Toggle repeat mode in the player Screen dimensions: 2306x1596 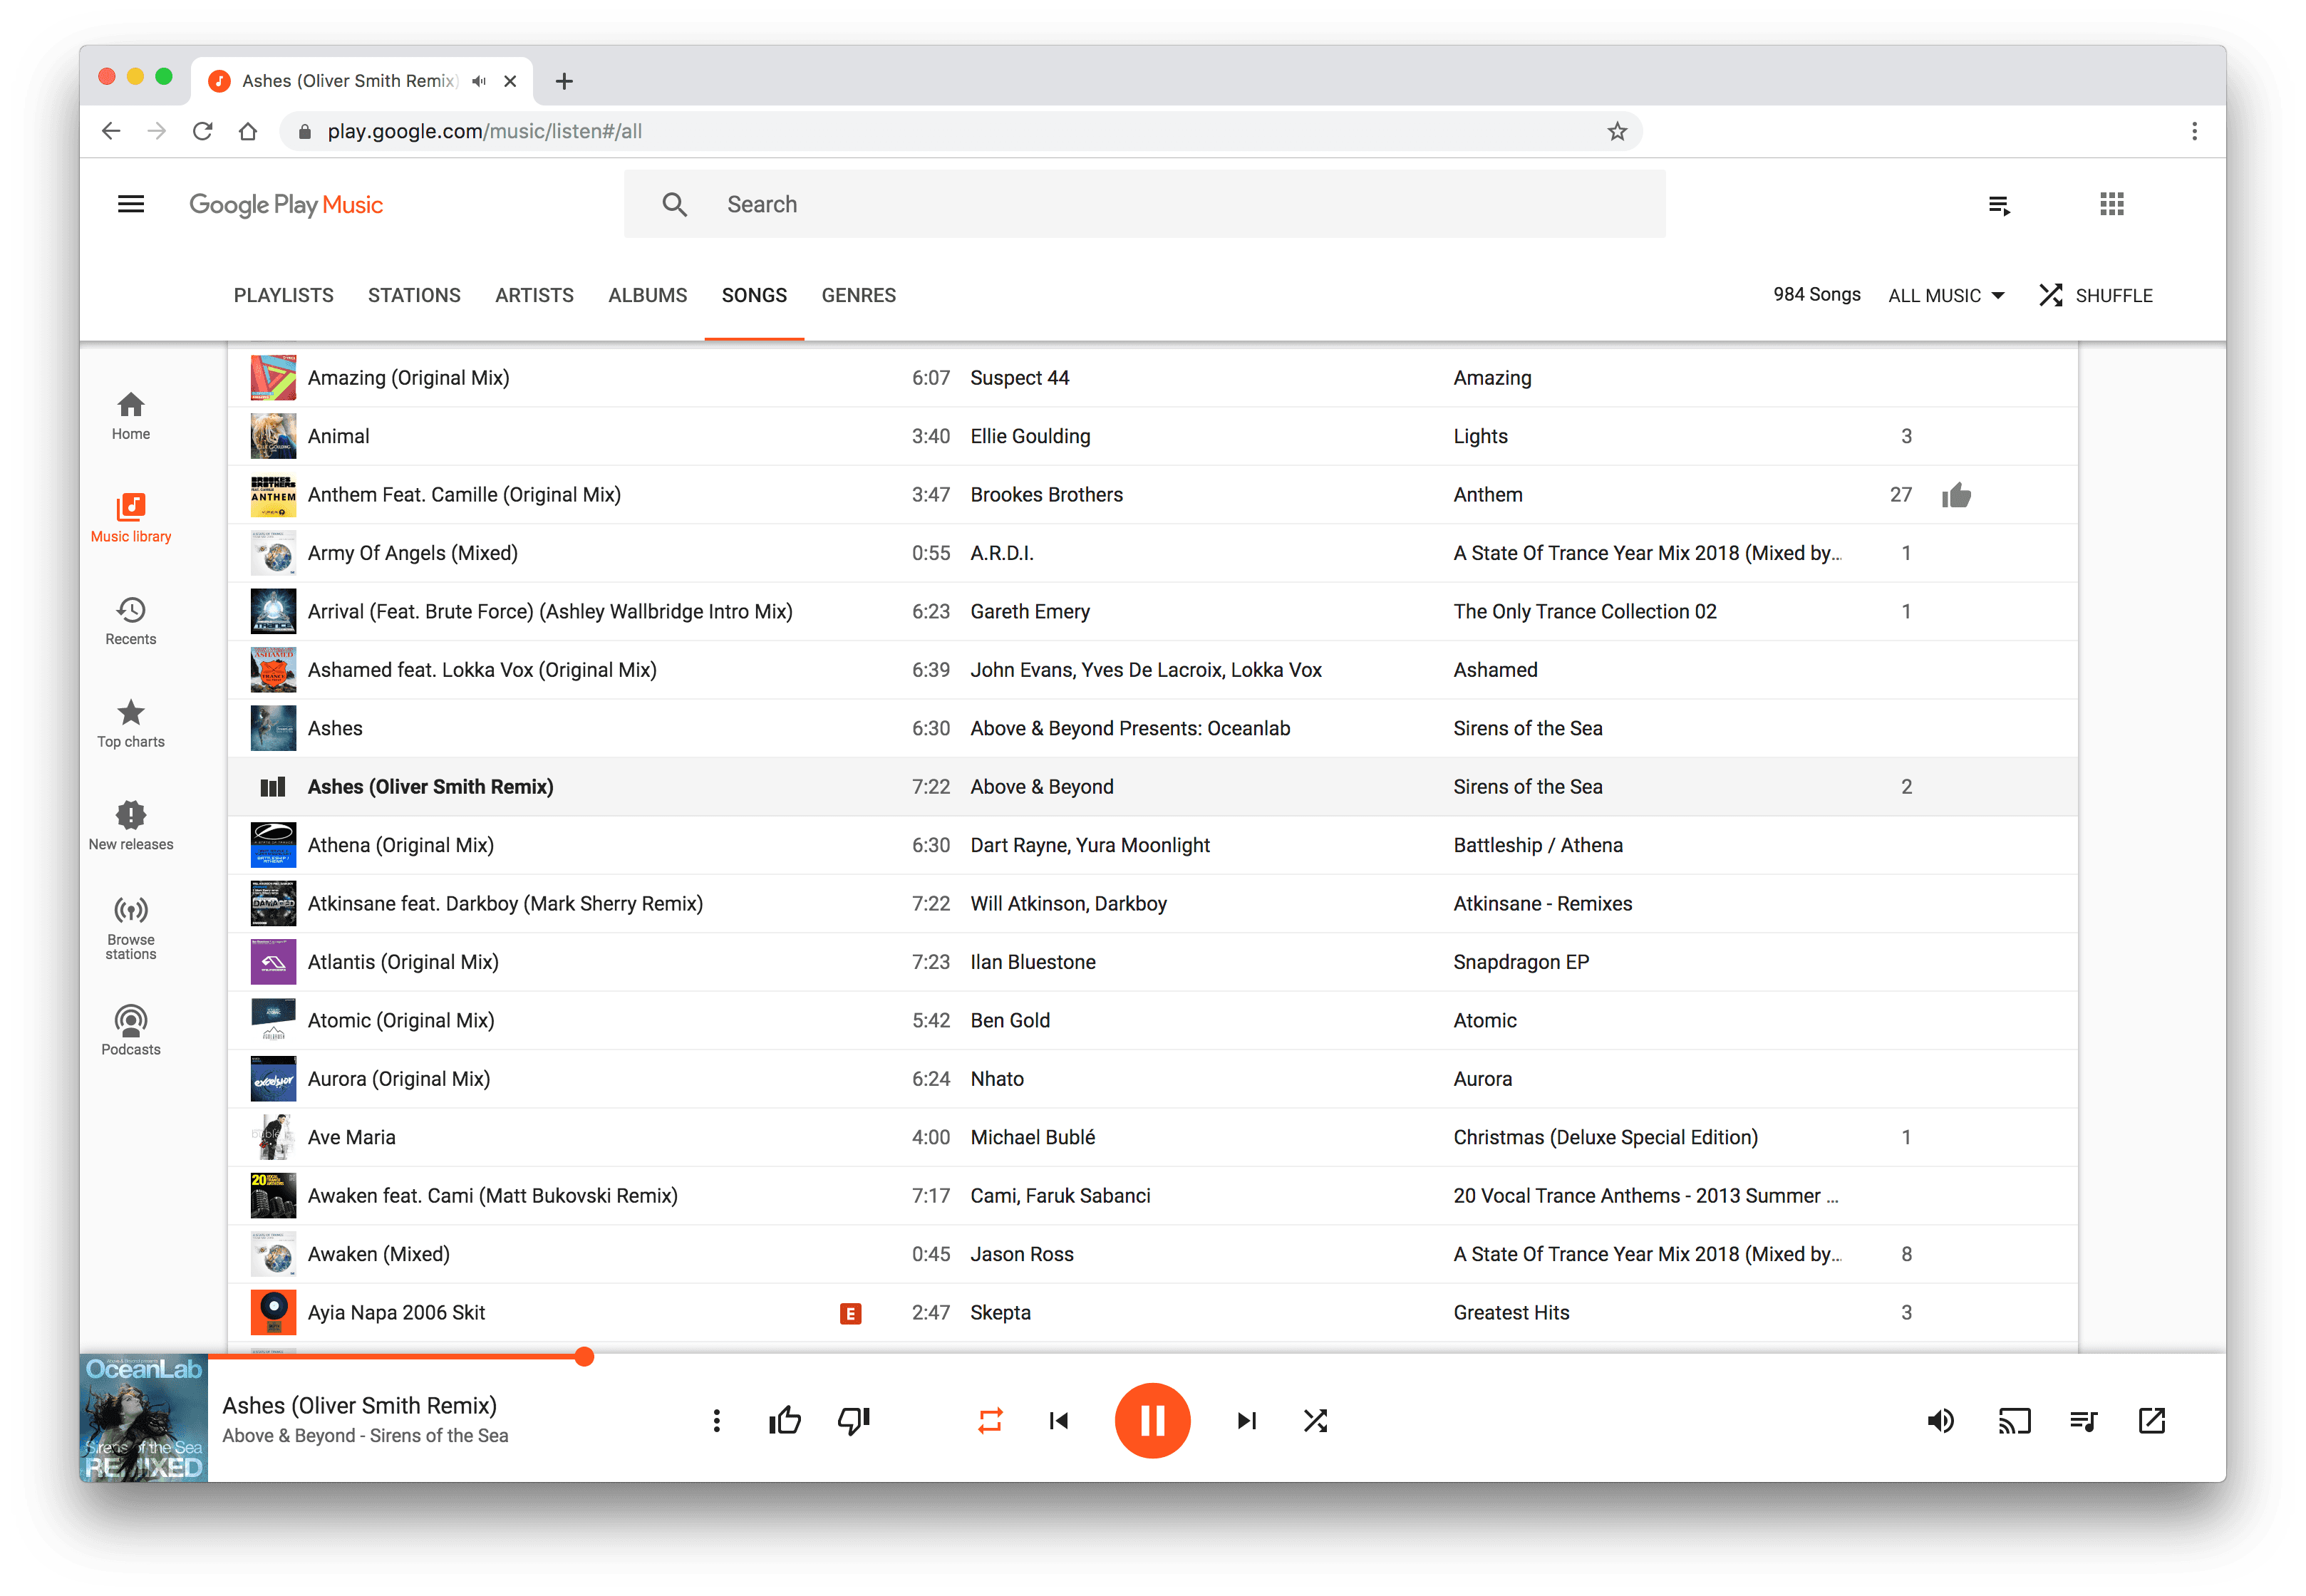[989, 1420]
